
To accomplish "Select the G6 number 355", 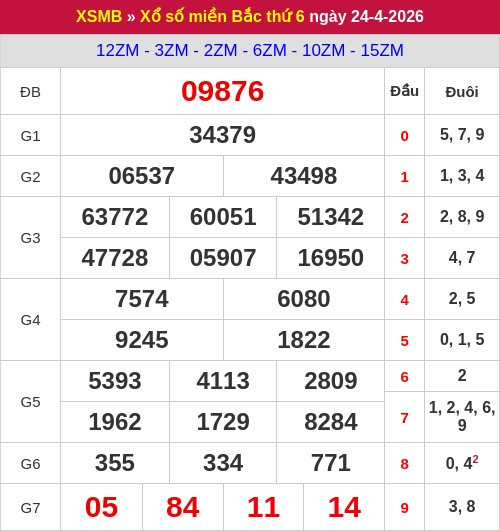I will (115, 463).
